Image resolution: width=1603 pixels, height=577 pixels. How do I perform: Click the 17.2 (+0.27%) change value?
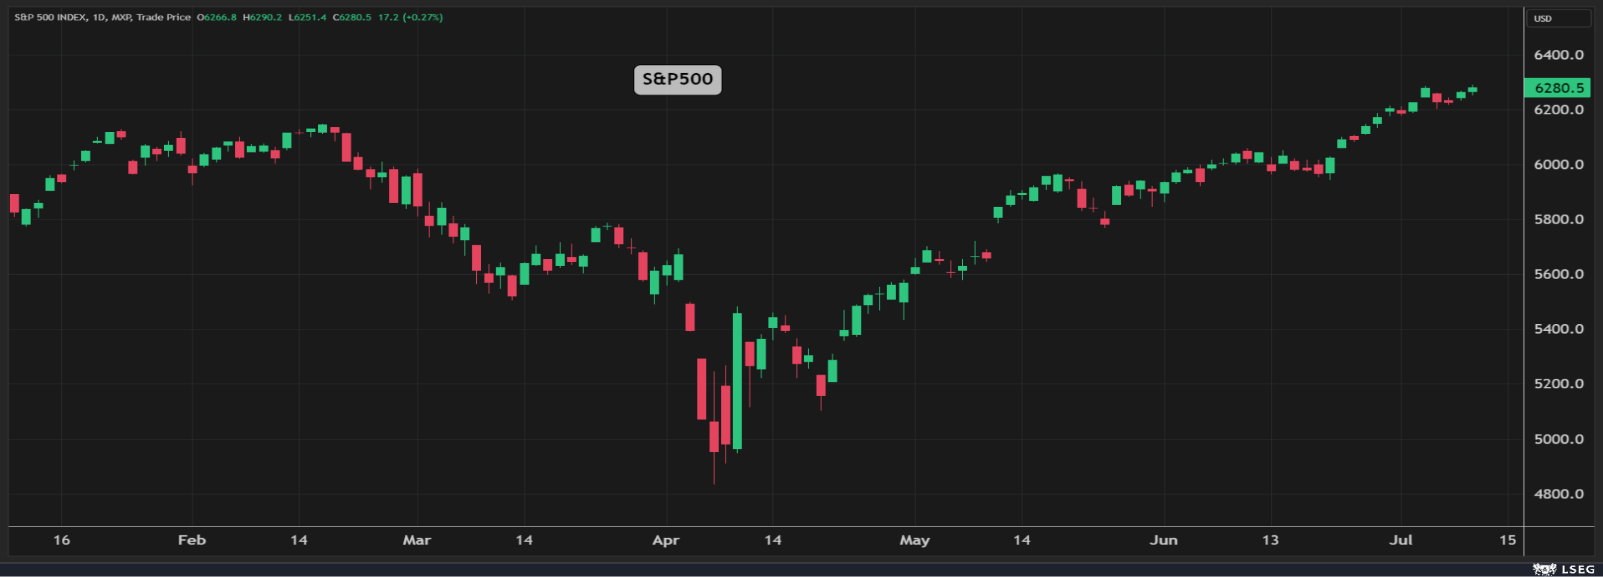410,17
